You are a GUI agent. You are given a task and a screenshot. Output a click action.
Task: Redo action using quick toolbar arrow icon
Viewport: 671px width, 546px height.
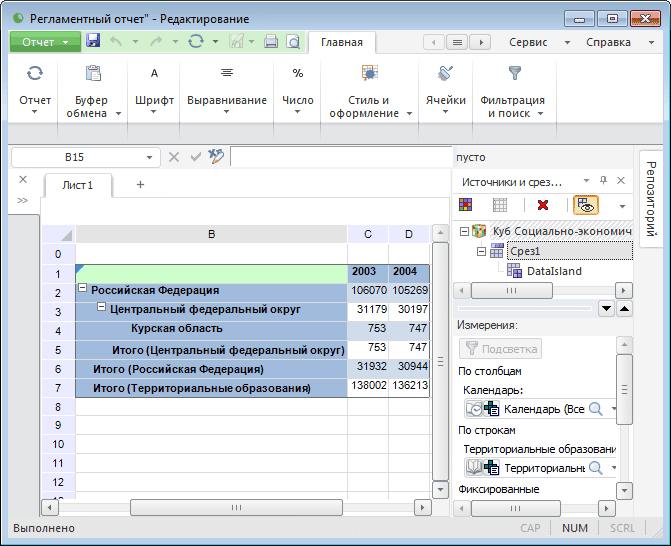[x=156, y=42]
